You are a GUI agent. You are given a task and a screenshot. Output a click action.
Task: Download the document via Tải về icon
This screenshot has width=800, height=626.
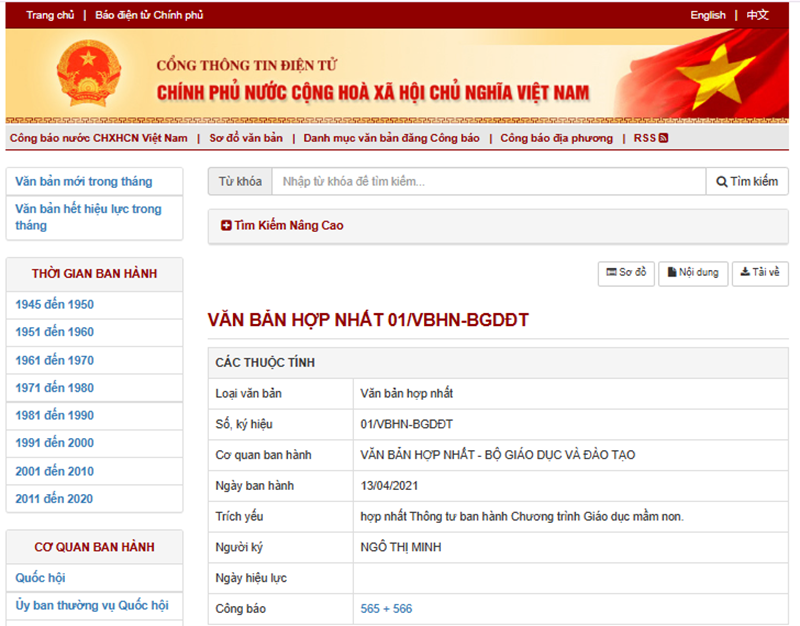point(745,273)
